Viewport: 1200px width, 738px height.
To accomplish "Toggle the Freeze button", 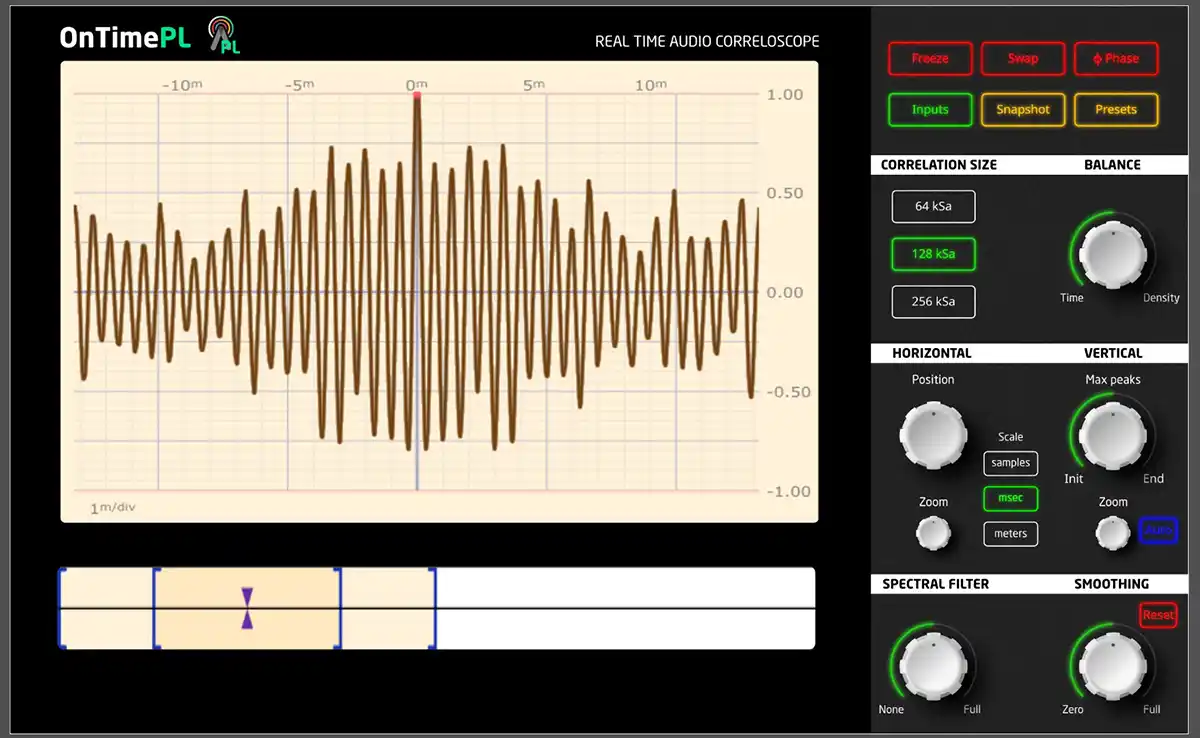I will pyautogui.click(x=930, y=59).
